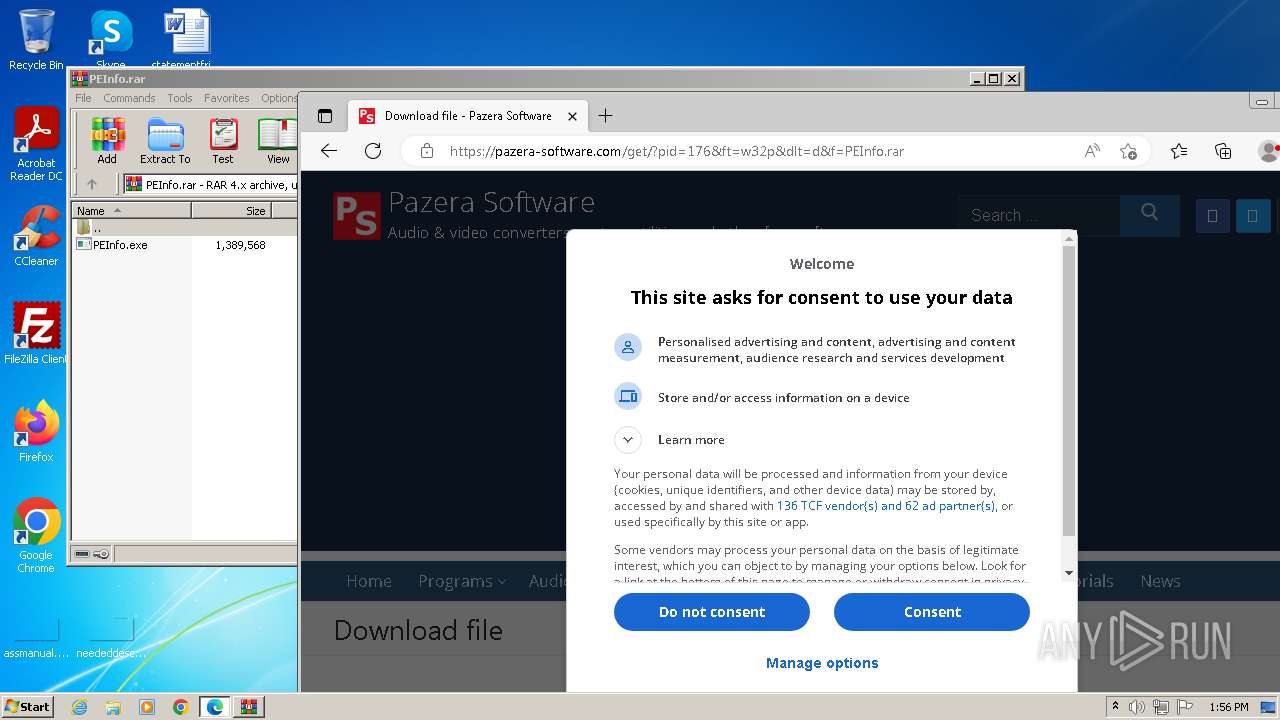Open FileZilla Client desktop shortcut
1280x720 pixels.
[36, 334]
